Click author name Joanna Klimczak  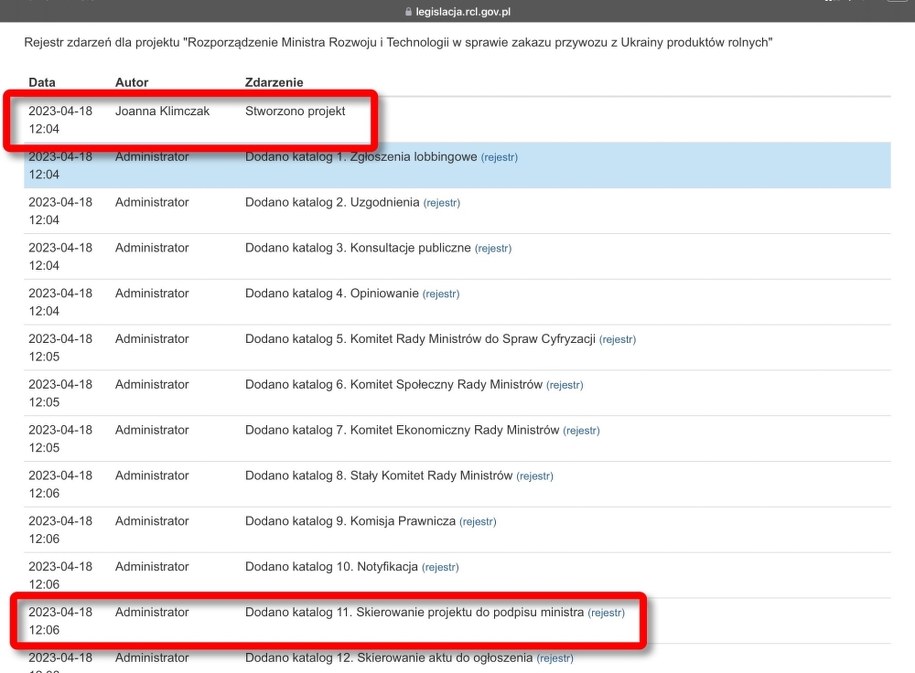pos(162,111)
